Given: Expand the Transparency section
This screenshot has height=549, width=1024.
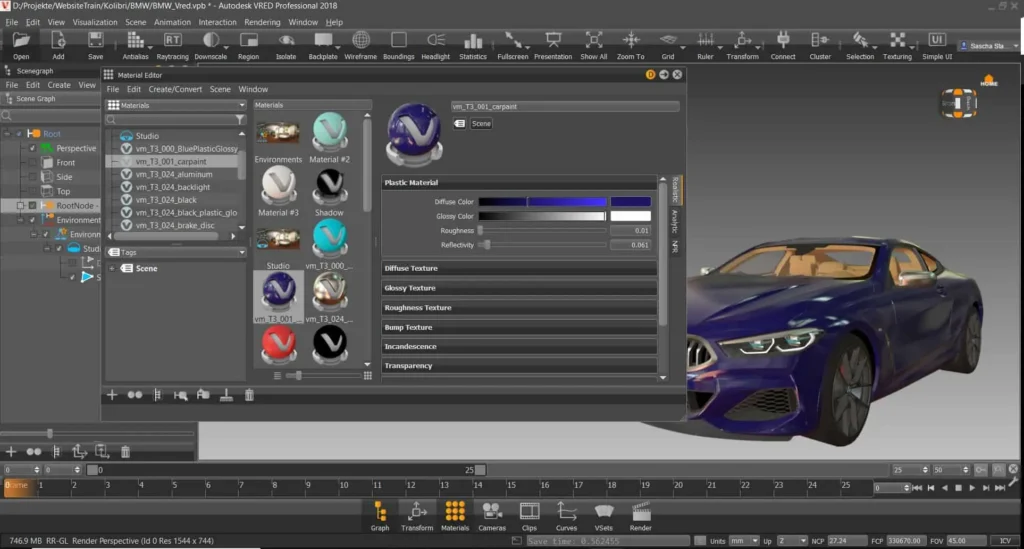Looking at the screenshot, I should pos(519,366).
